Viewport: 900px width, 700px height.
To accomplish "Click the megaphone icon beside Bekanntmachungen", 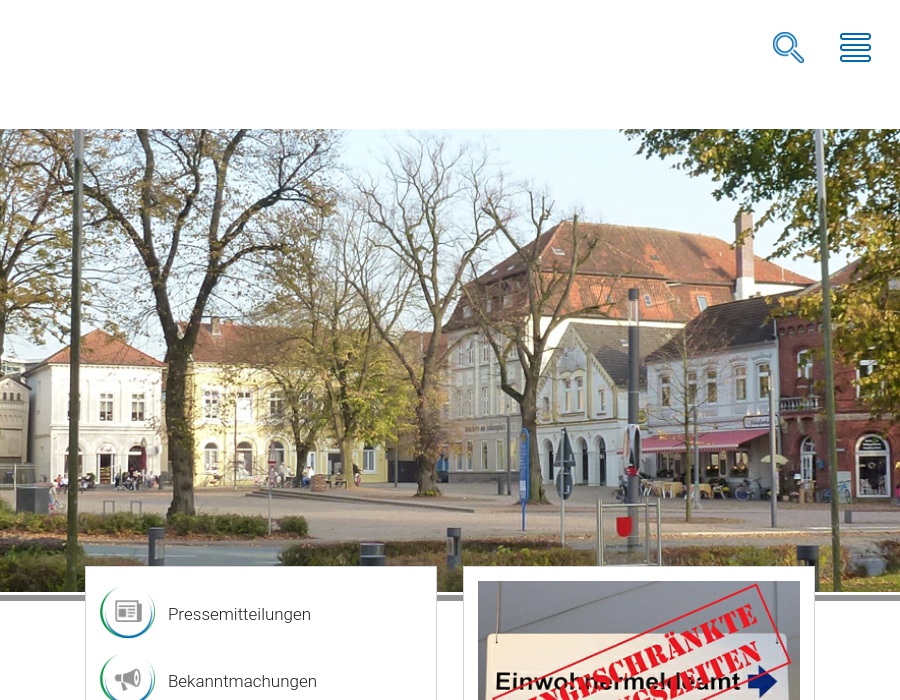I will 127,678.
